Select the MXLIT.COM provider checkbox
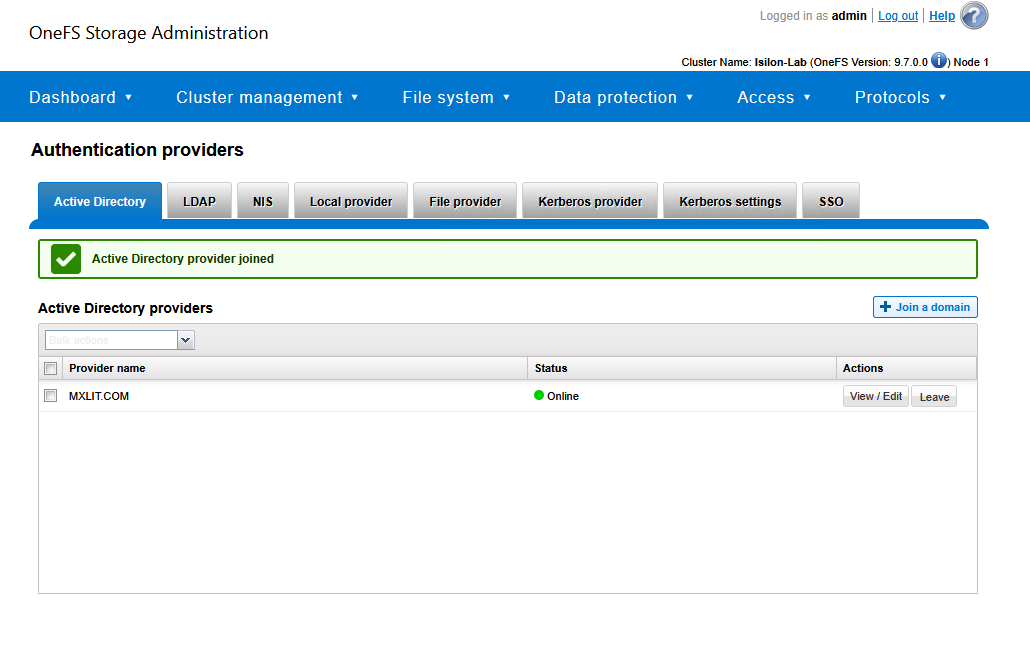1030x653 pixels. pos(51,396)
